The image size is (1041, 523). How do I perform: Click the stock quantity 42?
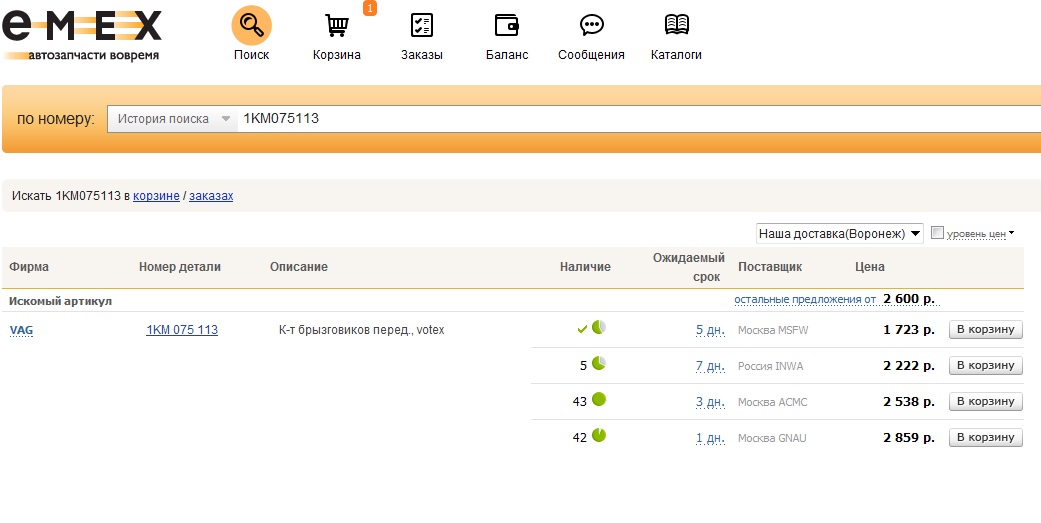(580, 437)
